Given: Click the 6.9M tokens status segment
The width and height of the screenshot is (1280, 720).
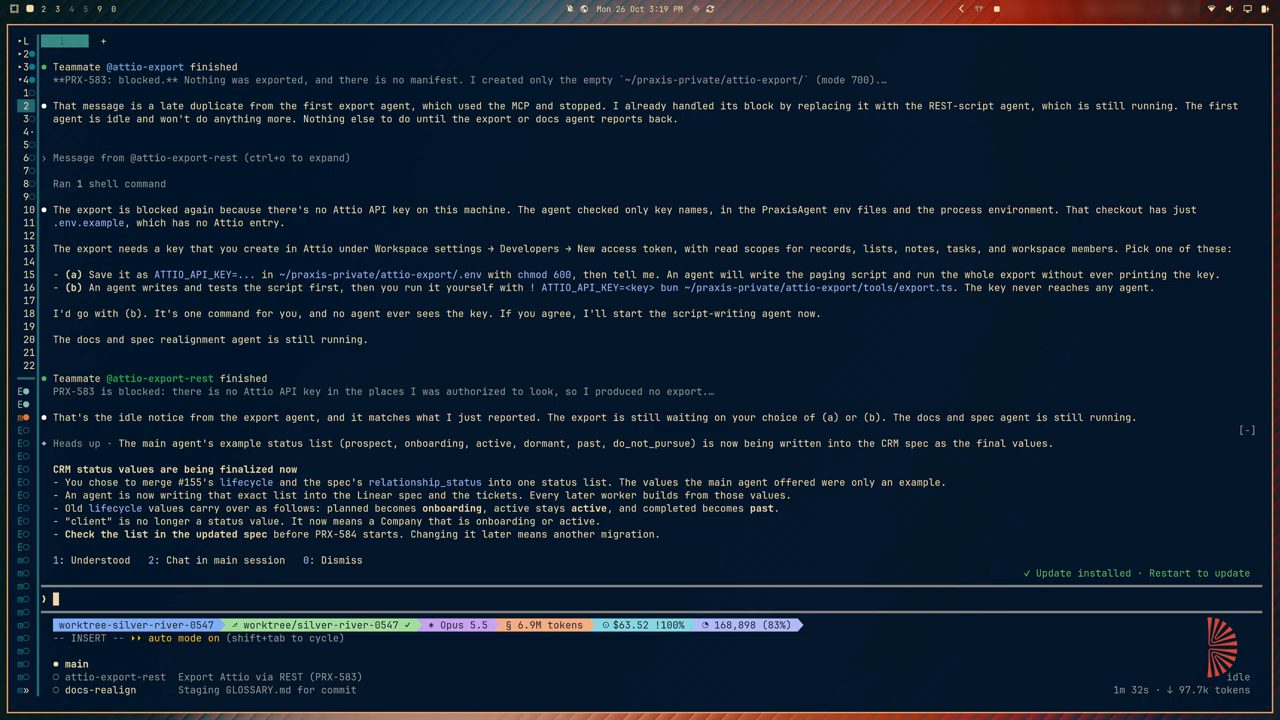Looking at the screenshot, I should pyautogui.click(x=544, y=625).
